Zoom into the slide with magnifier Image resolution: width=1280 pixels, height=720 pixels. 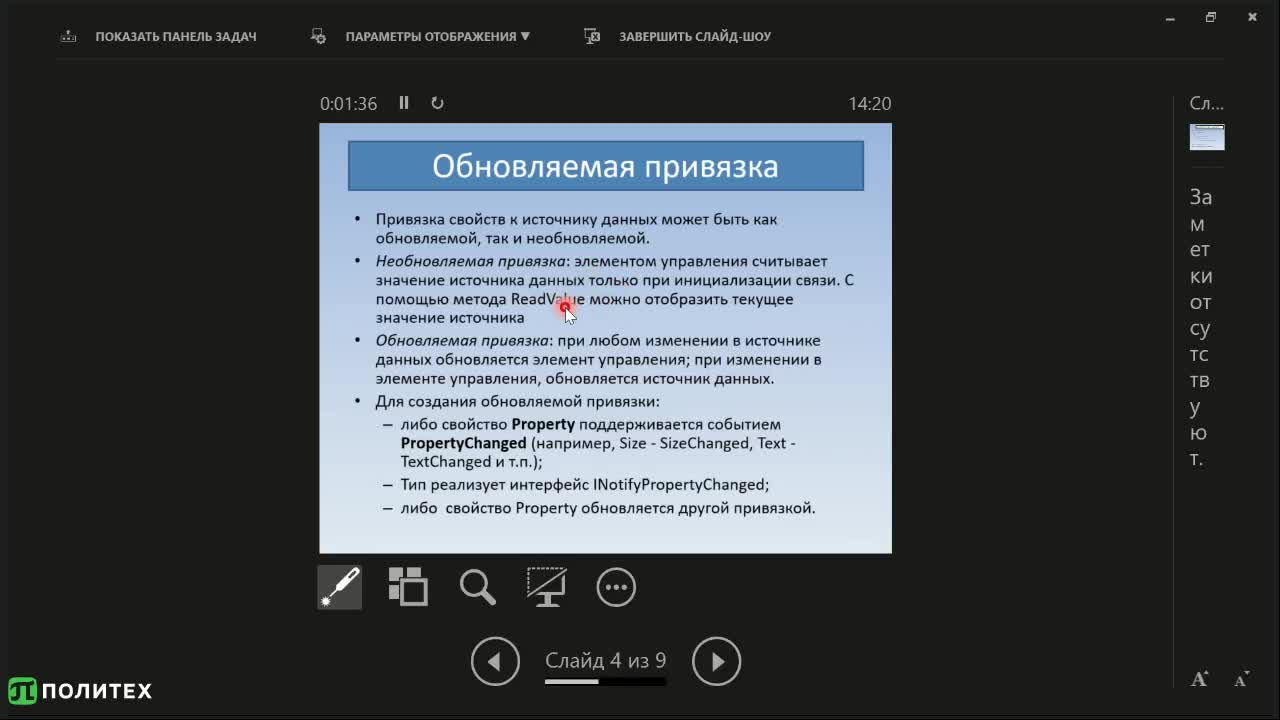(x=477, y=587)
